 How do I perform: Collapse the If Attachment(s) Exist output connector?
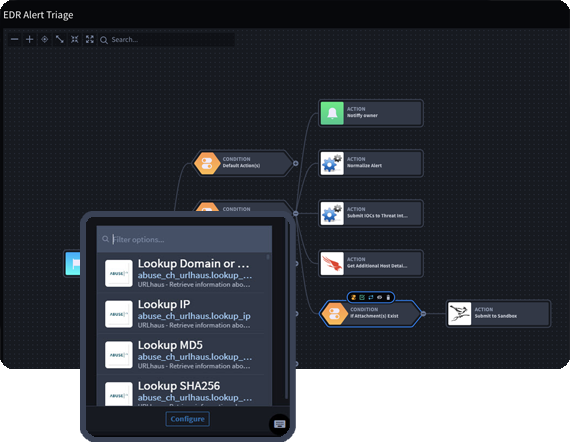click(423, 313)
